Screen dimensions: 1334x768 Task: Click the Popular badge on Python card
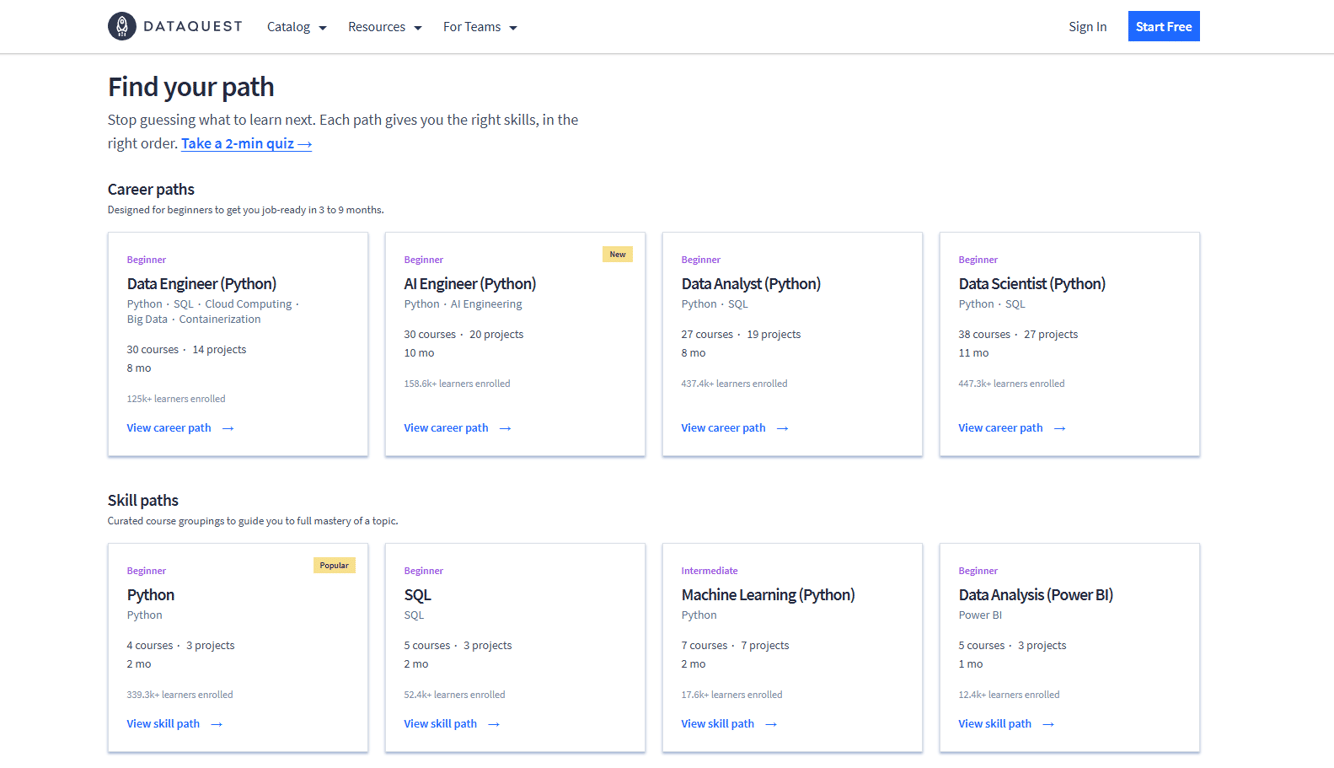334,565
